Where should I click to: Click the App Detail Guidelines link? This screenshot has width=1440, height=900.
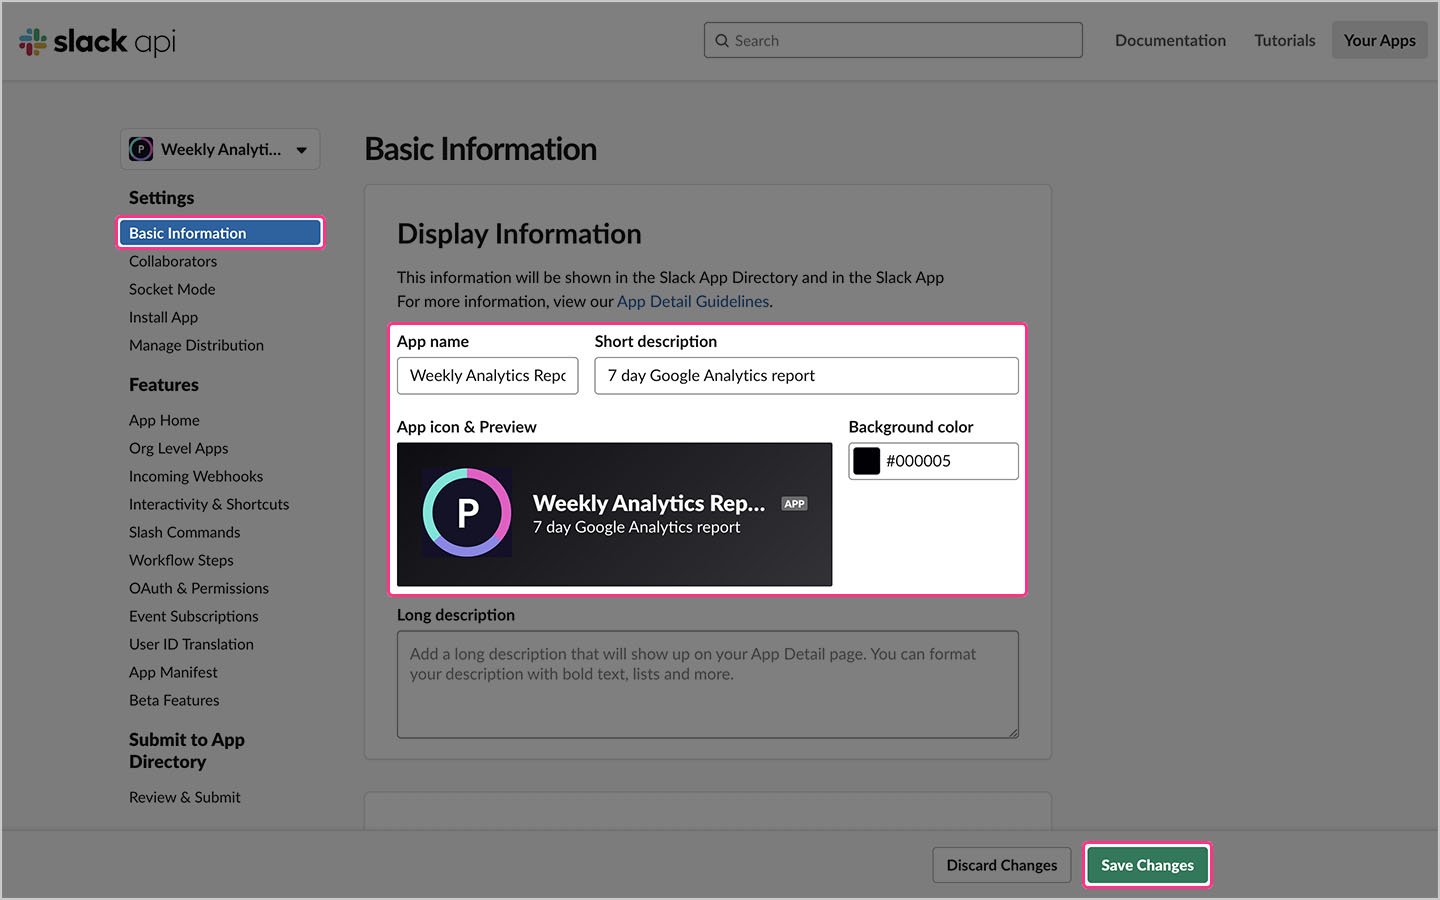[x=692, y=301]
